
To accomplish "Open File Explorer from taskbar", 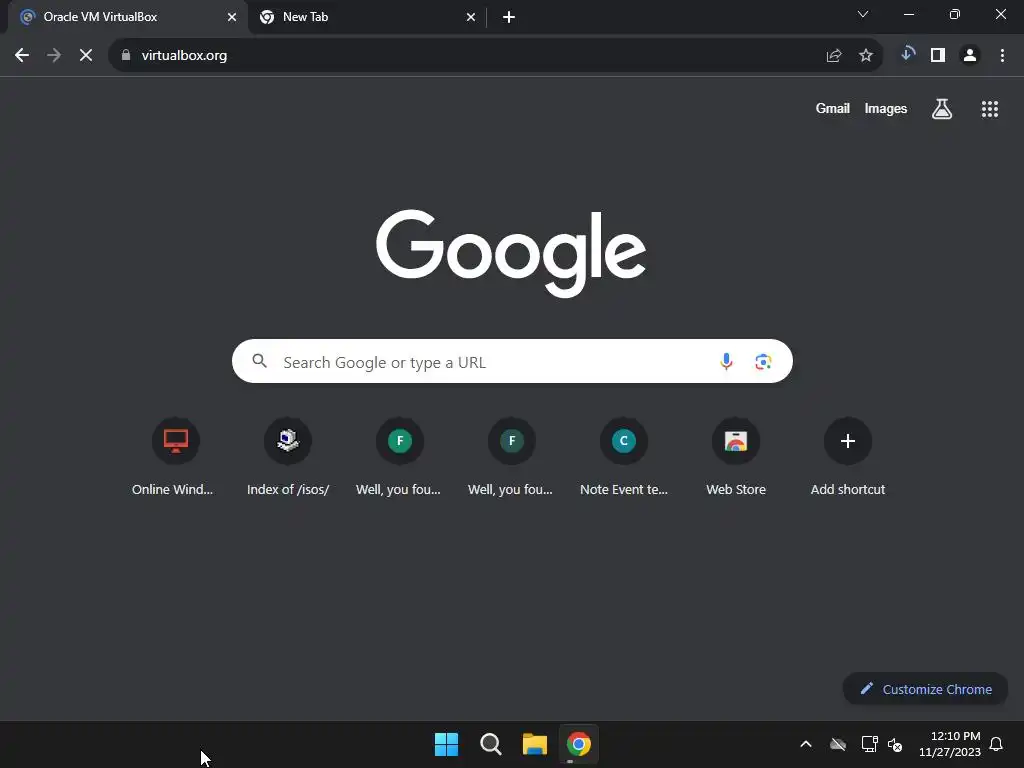I will (534, 744).
